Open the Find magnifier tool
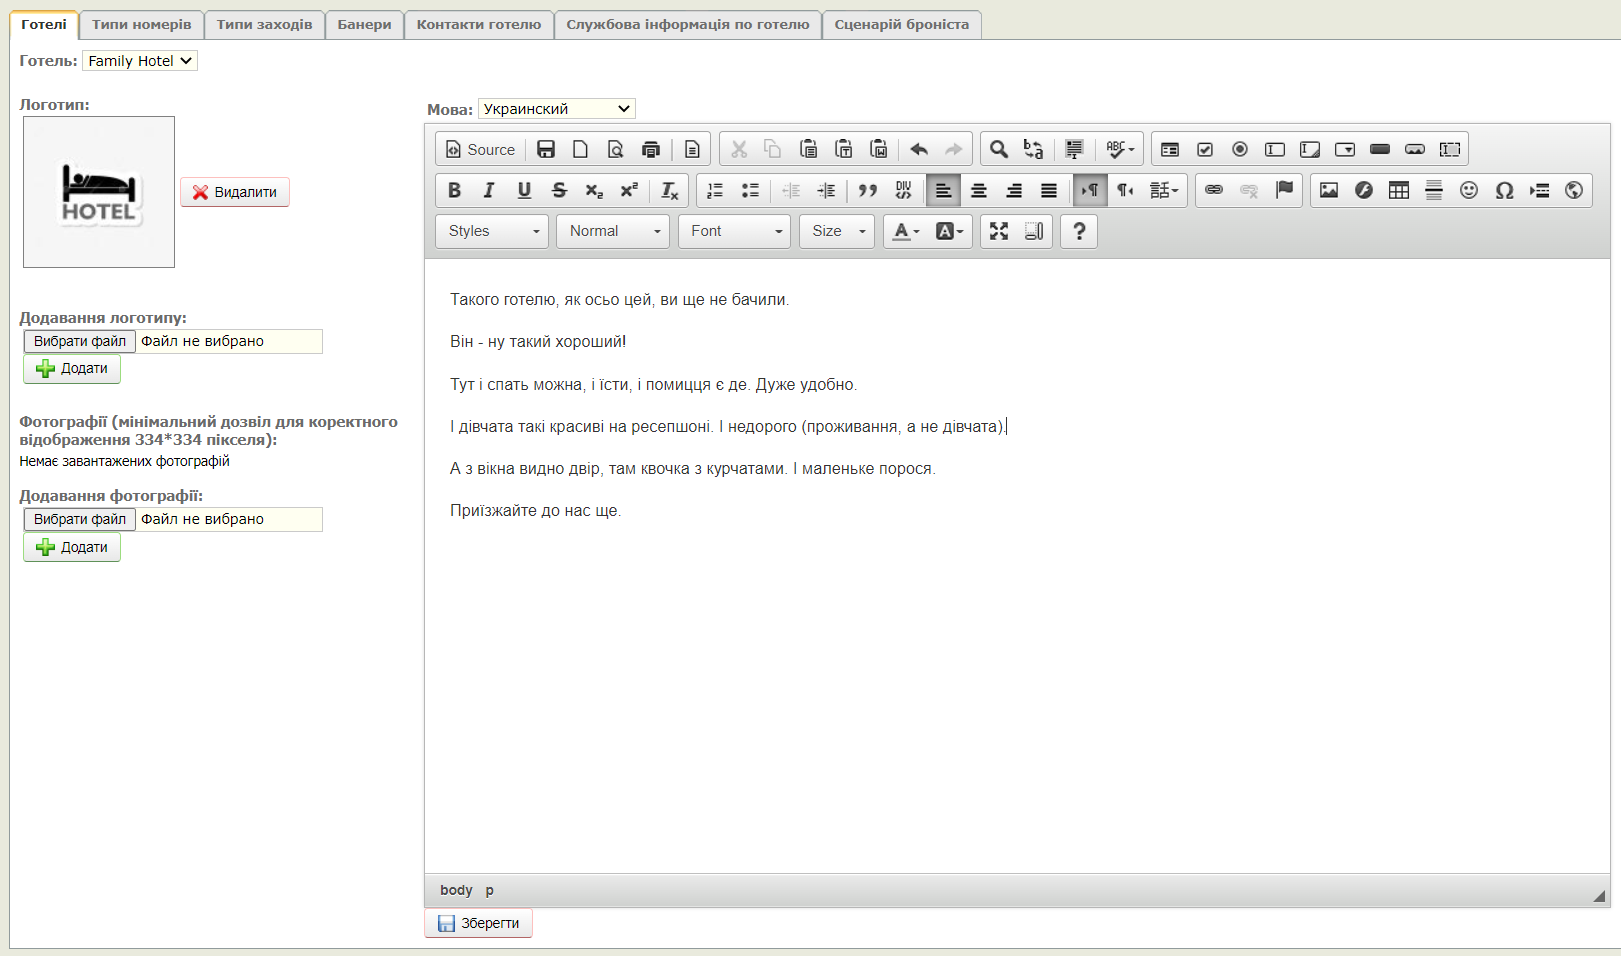This screenshot has width=1621, height=956. 998,149
